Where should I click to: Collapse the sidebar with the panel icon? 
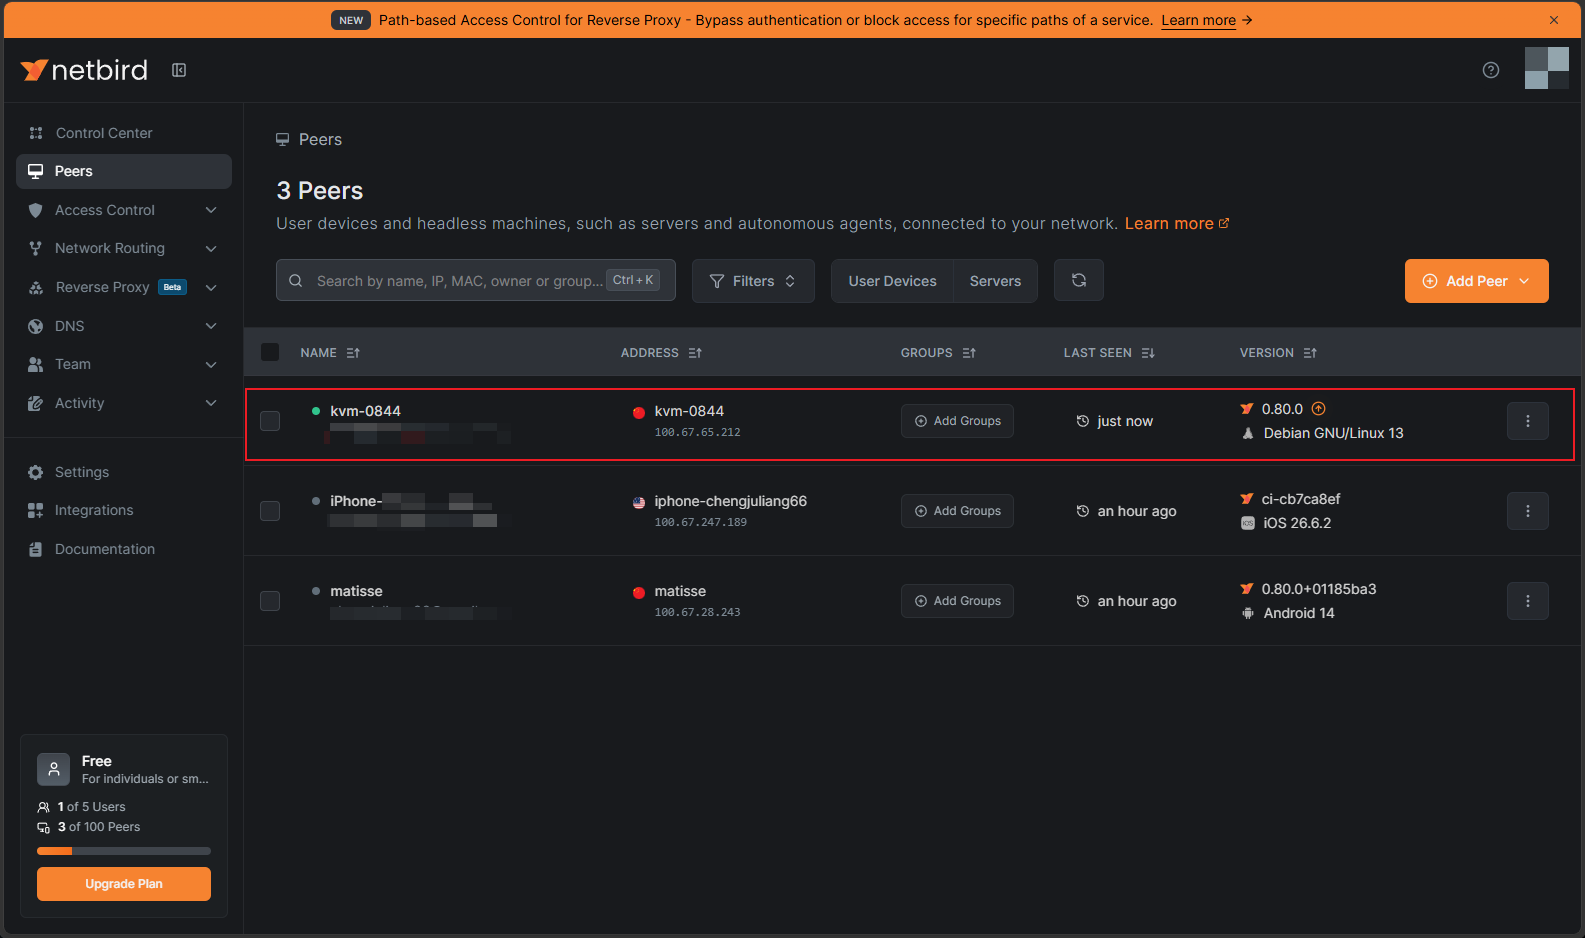tap(179, 70)
